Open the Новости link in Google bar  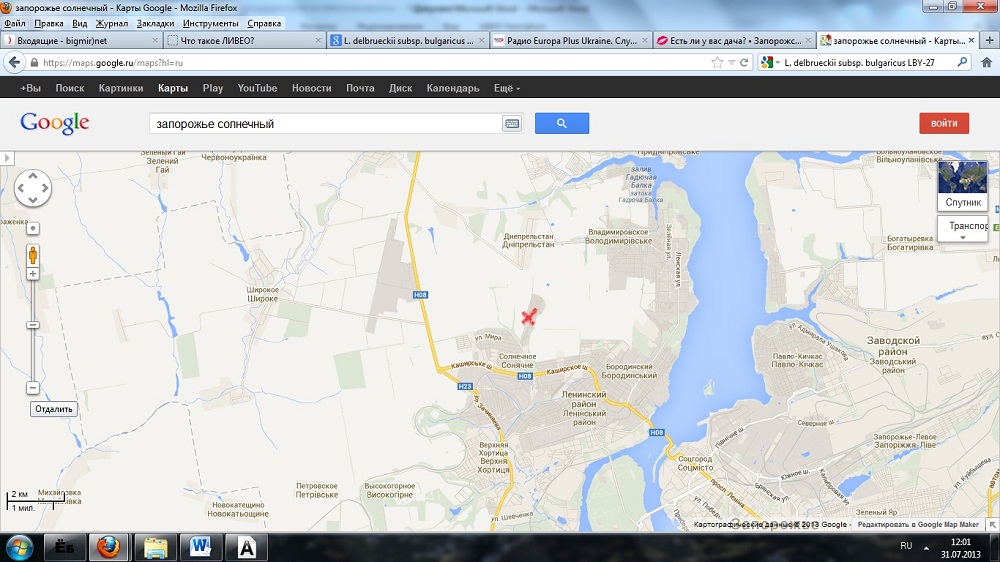click(x=312, y=88)
